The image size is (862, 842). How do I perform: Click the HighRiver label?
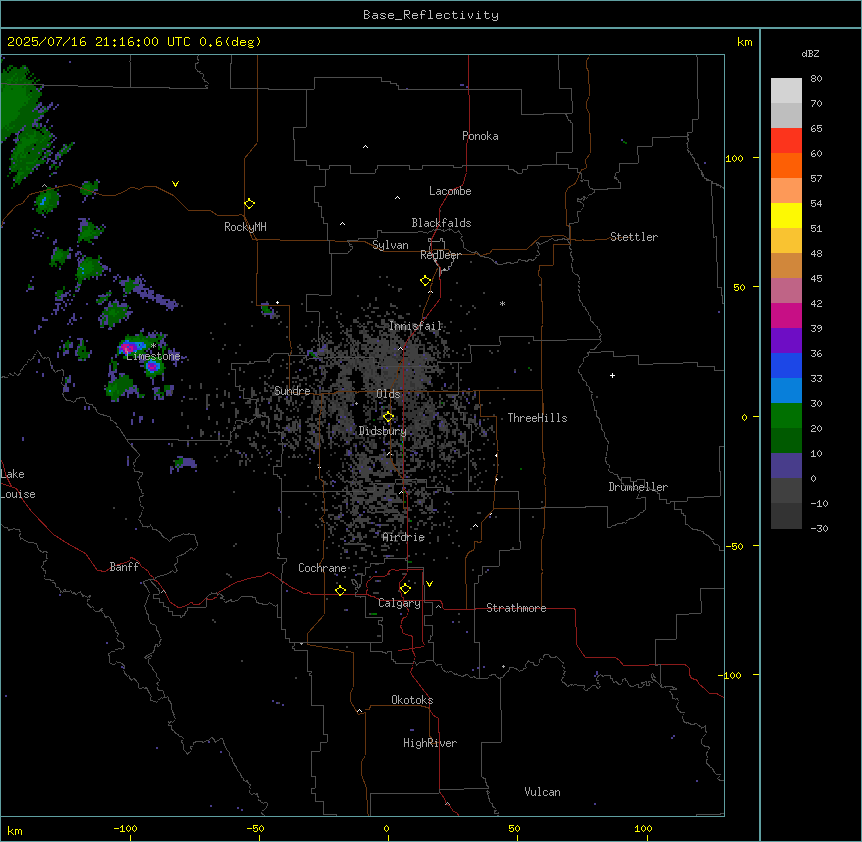429,743
